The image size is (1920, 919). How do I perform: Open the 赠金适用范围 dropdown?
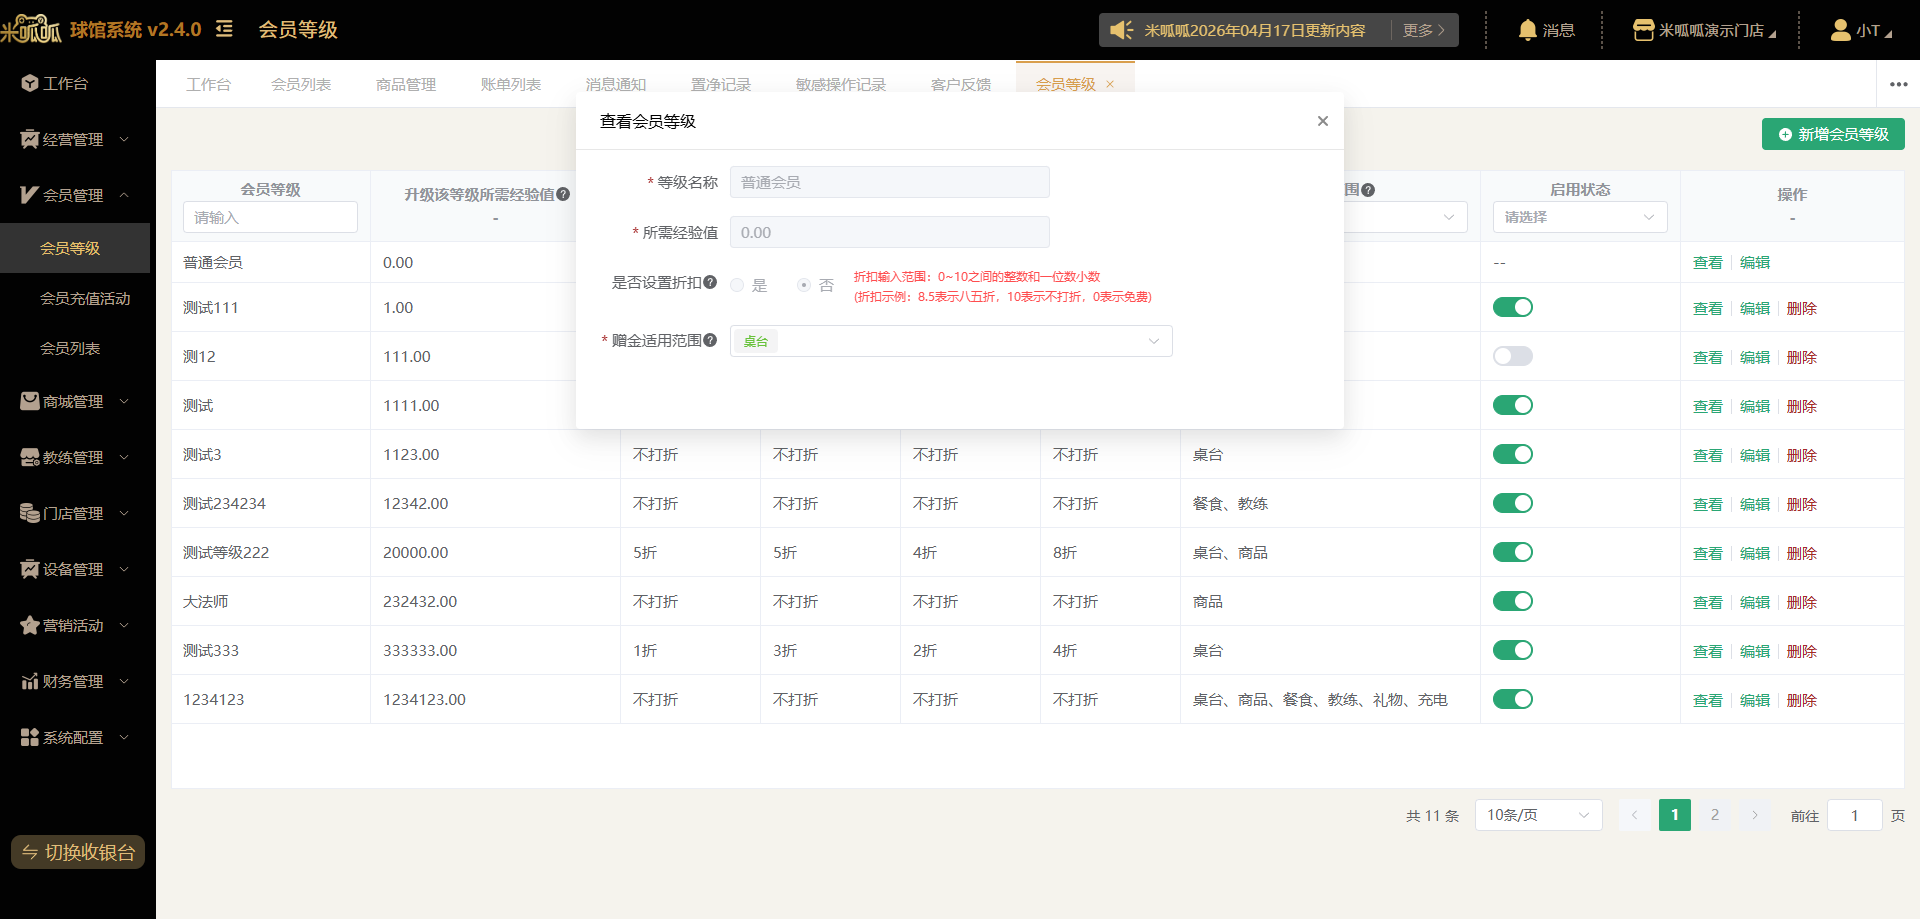click(x=951, y=341)
